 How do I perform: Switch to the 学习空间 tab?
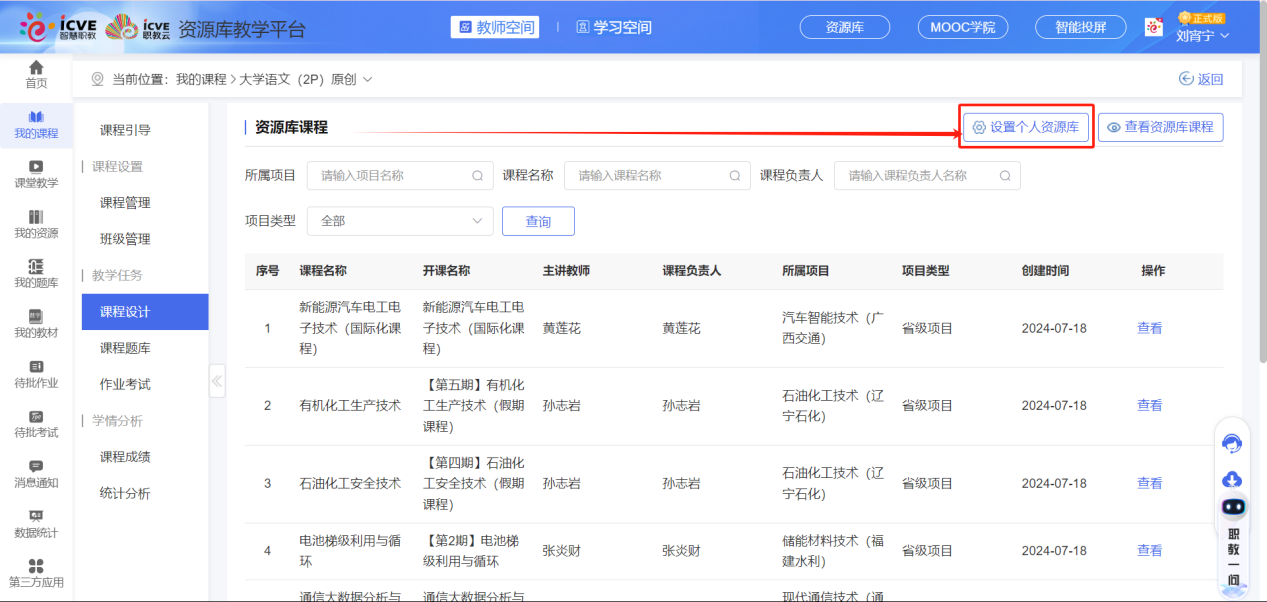[614, 27]
